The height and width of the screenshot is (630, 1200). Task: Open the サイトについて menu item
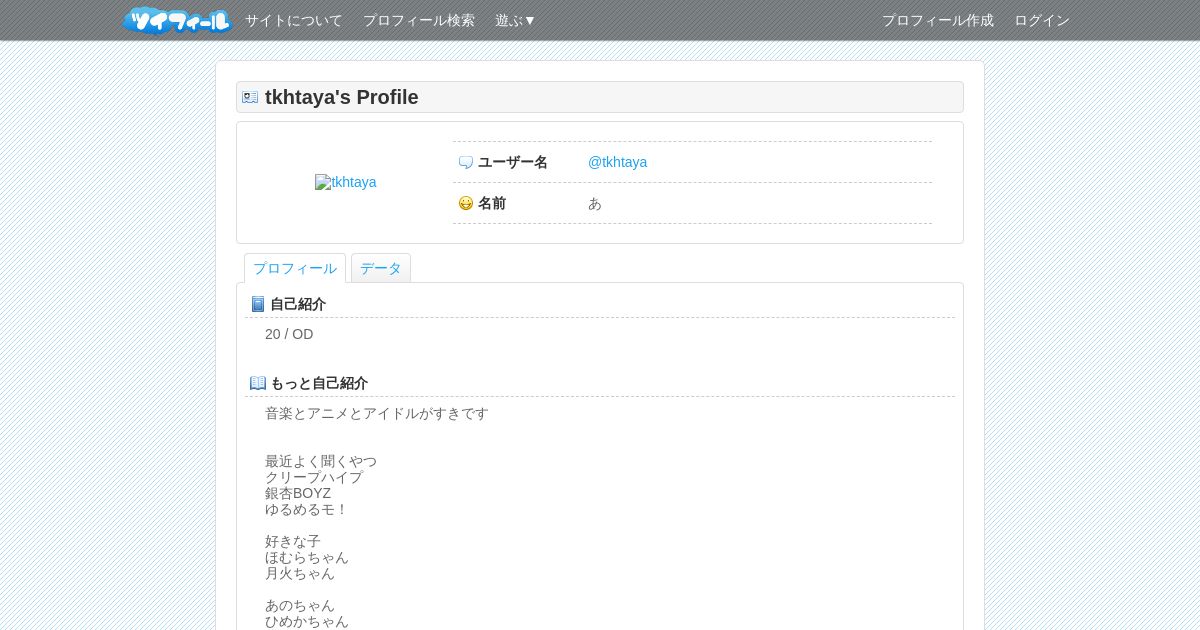point(294,20)
